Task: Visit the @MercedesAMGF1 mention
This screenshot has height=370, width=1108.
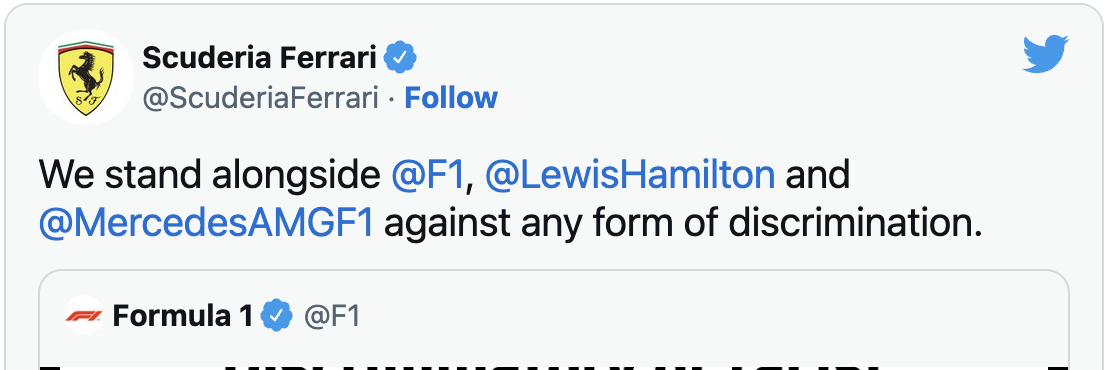Action: pyautogui.click(x=206, y=224)
